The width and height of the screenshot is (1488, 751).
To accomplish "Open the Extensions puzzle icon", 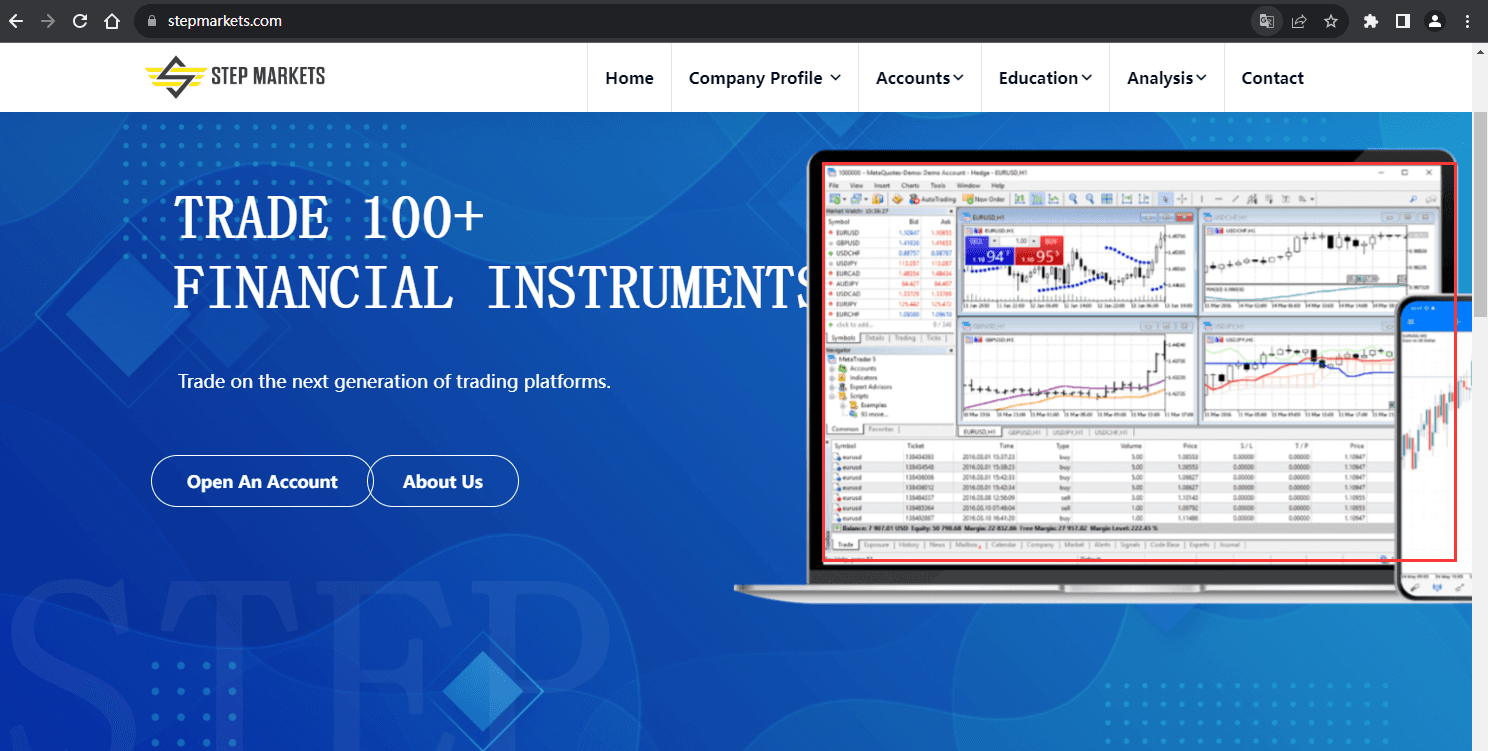I will tap(1371, 21).
